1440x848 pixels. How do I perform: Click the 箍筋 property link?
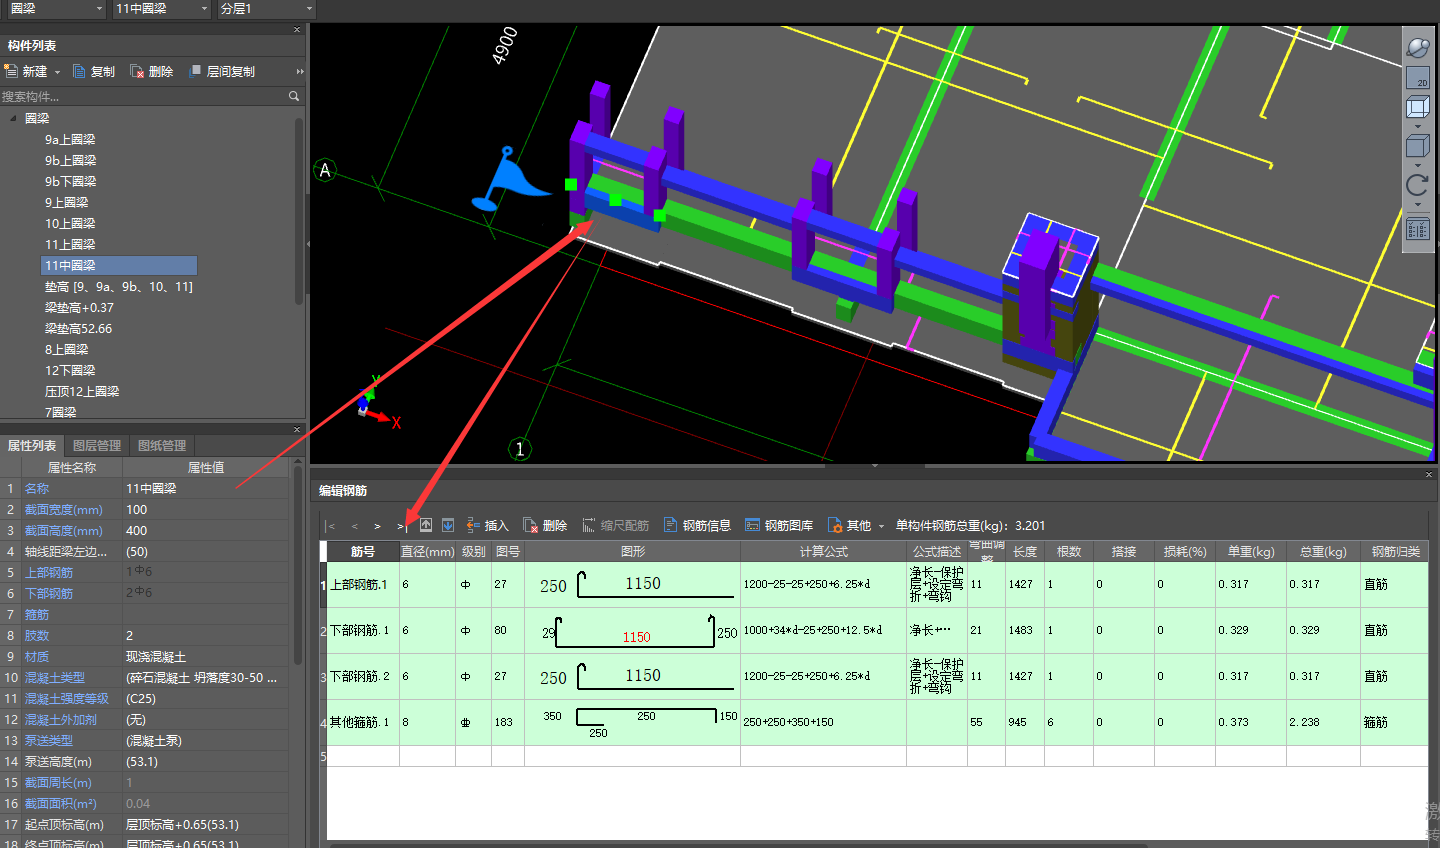(37, 615)
